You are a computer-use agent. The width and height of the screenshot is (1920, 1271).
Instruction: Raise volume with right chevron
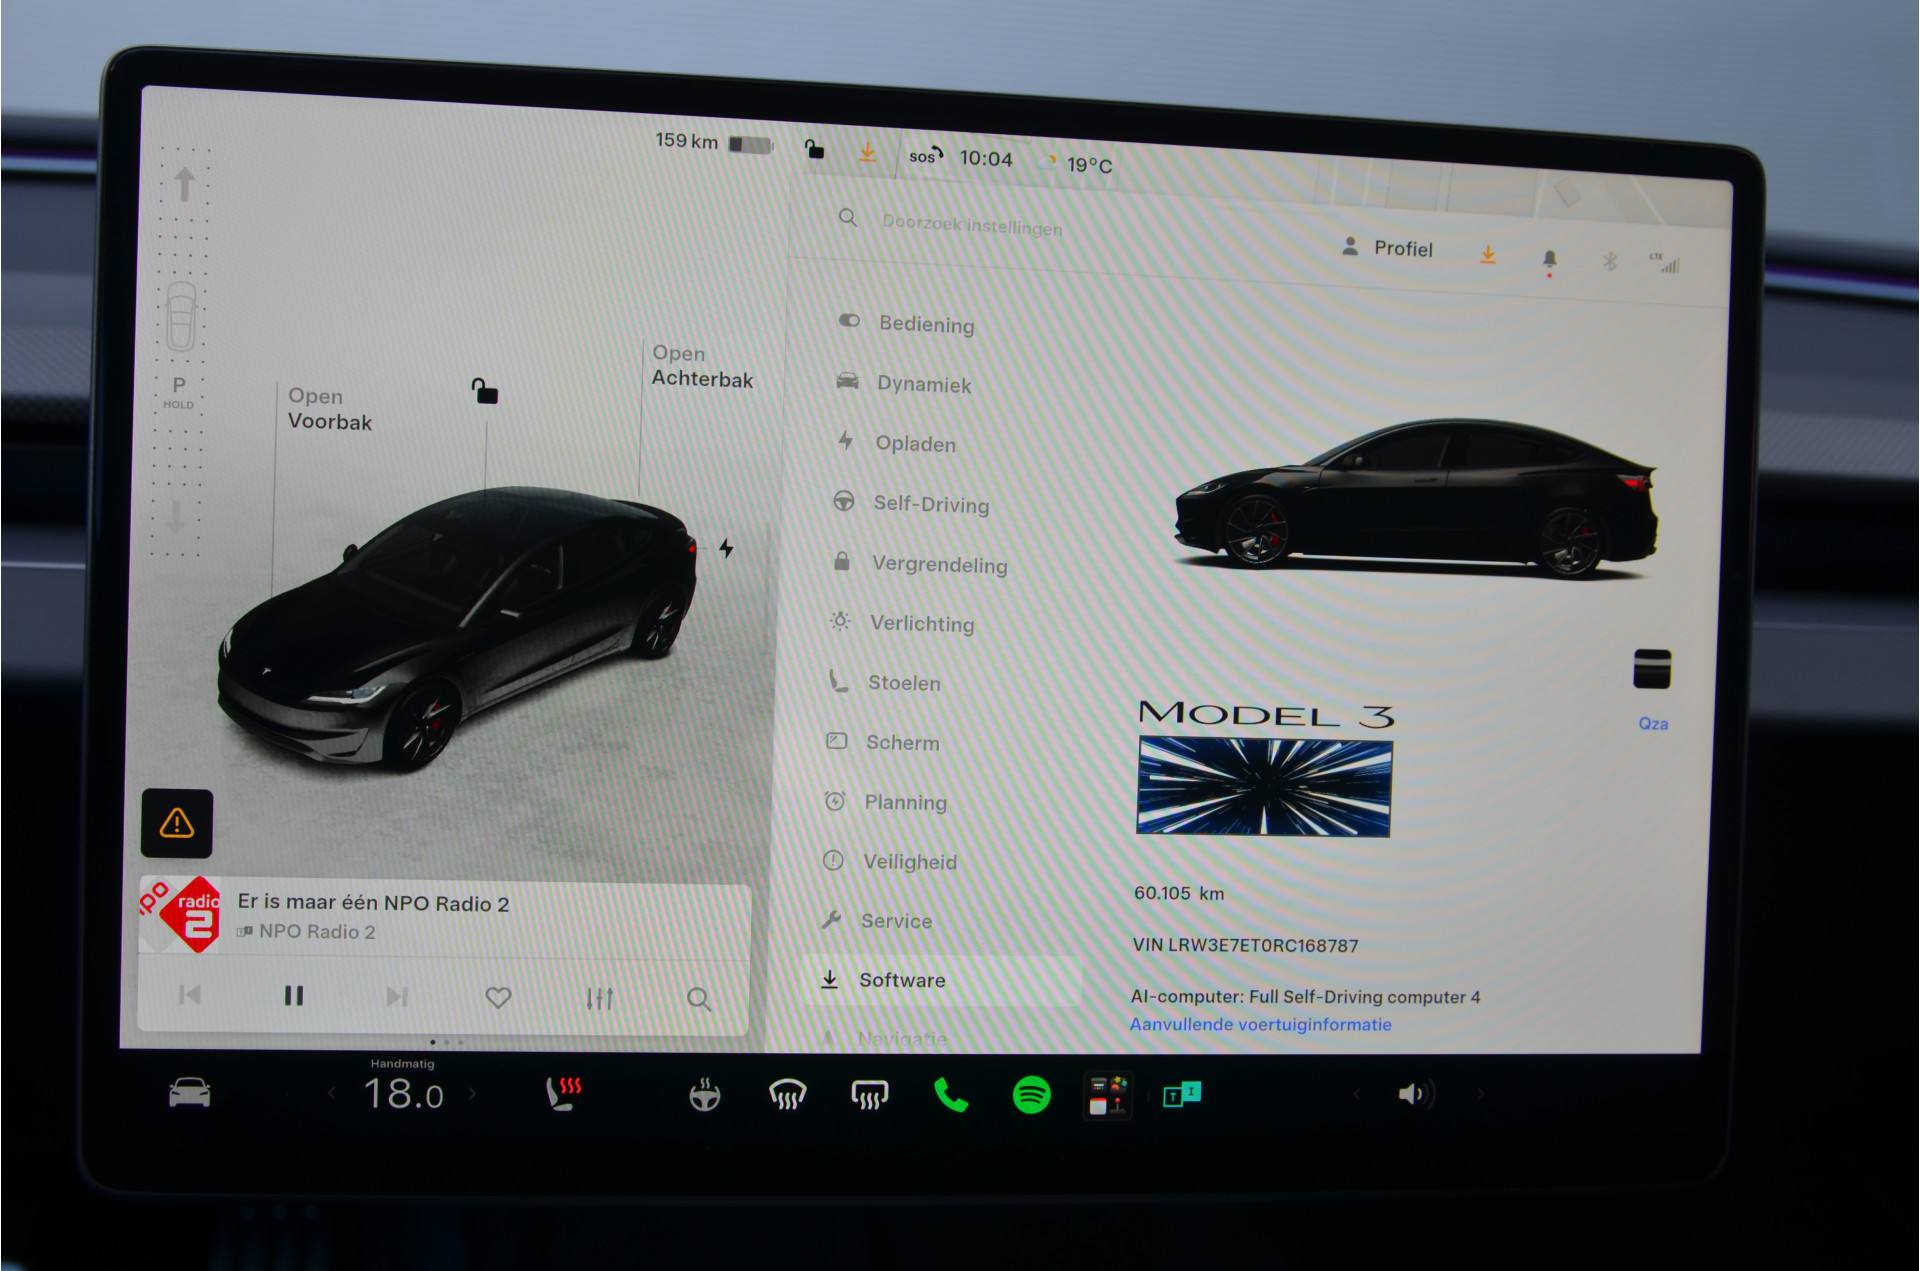(x=1480, y=1095)
